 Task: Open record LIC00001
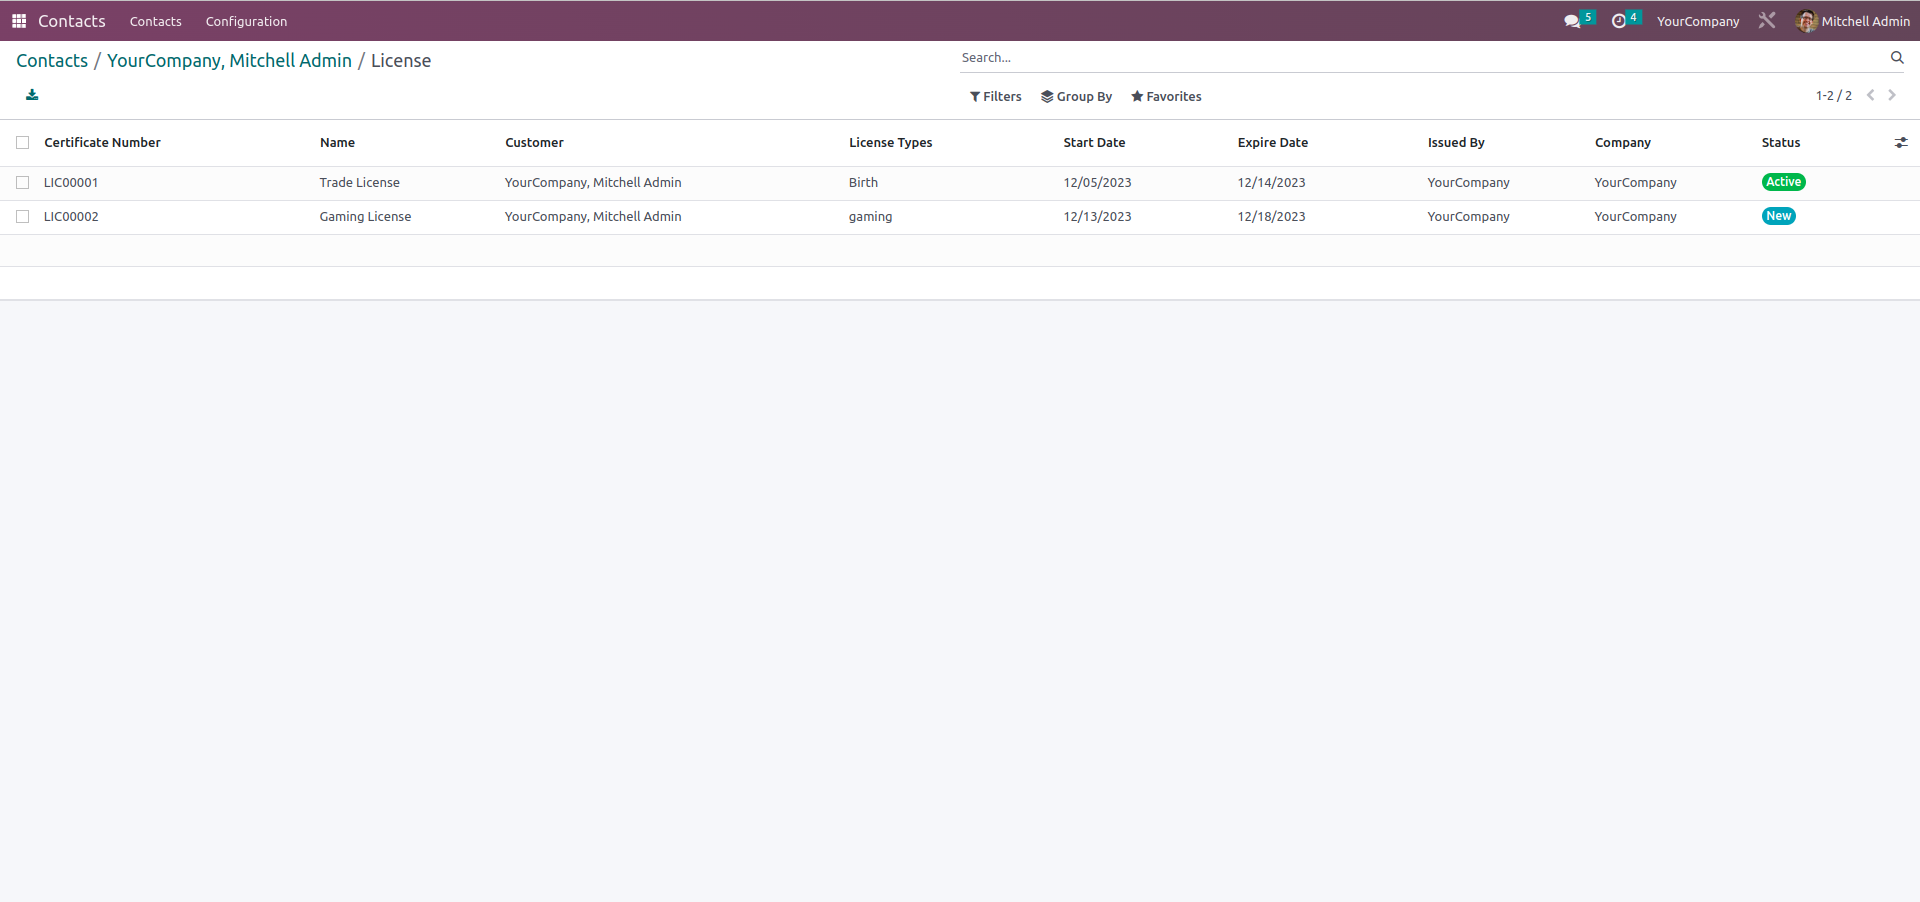tap(71, 183)
